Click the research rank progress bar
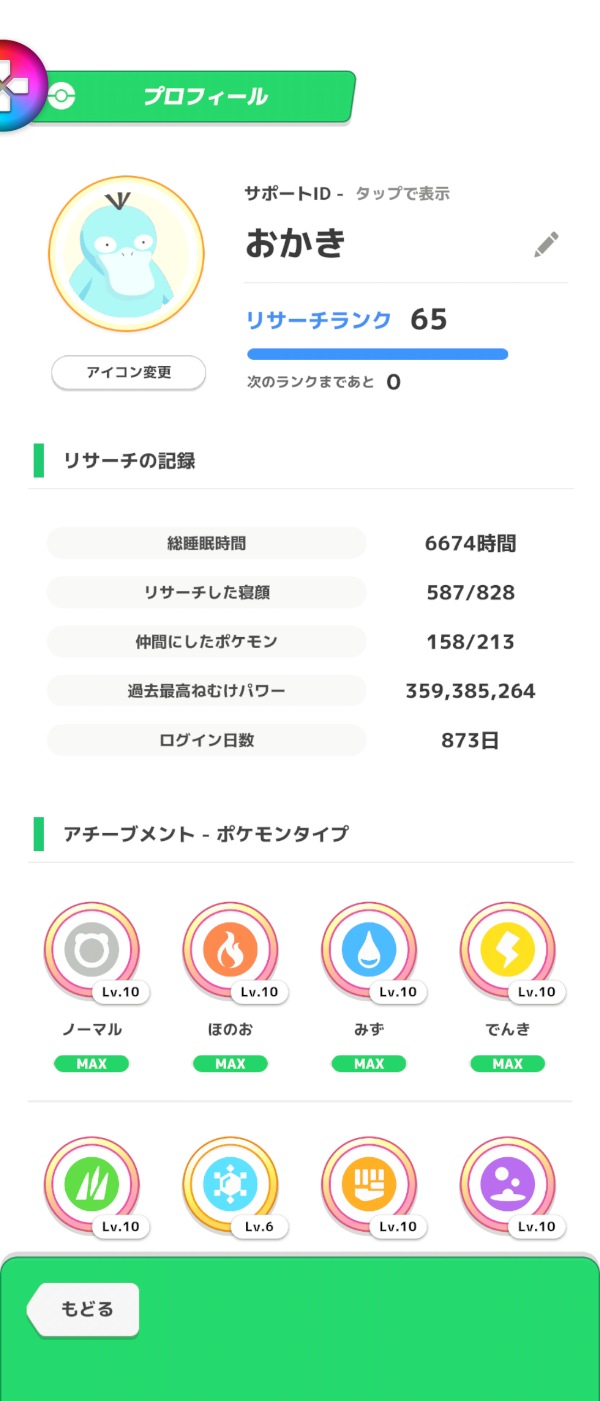 click(377, 354)
